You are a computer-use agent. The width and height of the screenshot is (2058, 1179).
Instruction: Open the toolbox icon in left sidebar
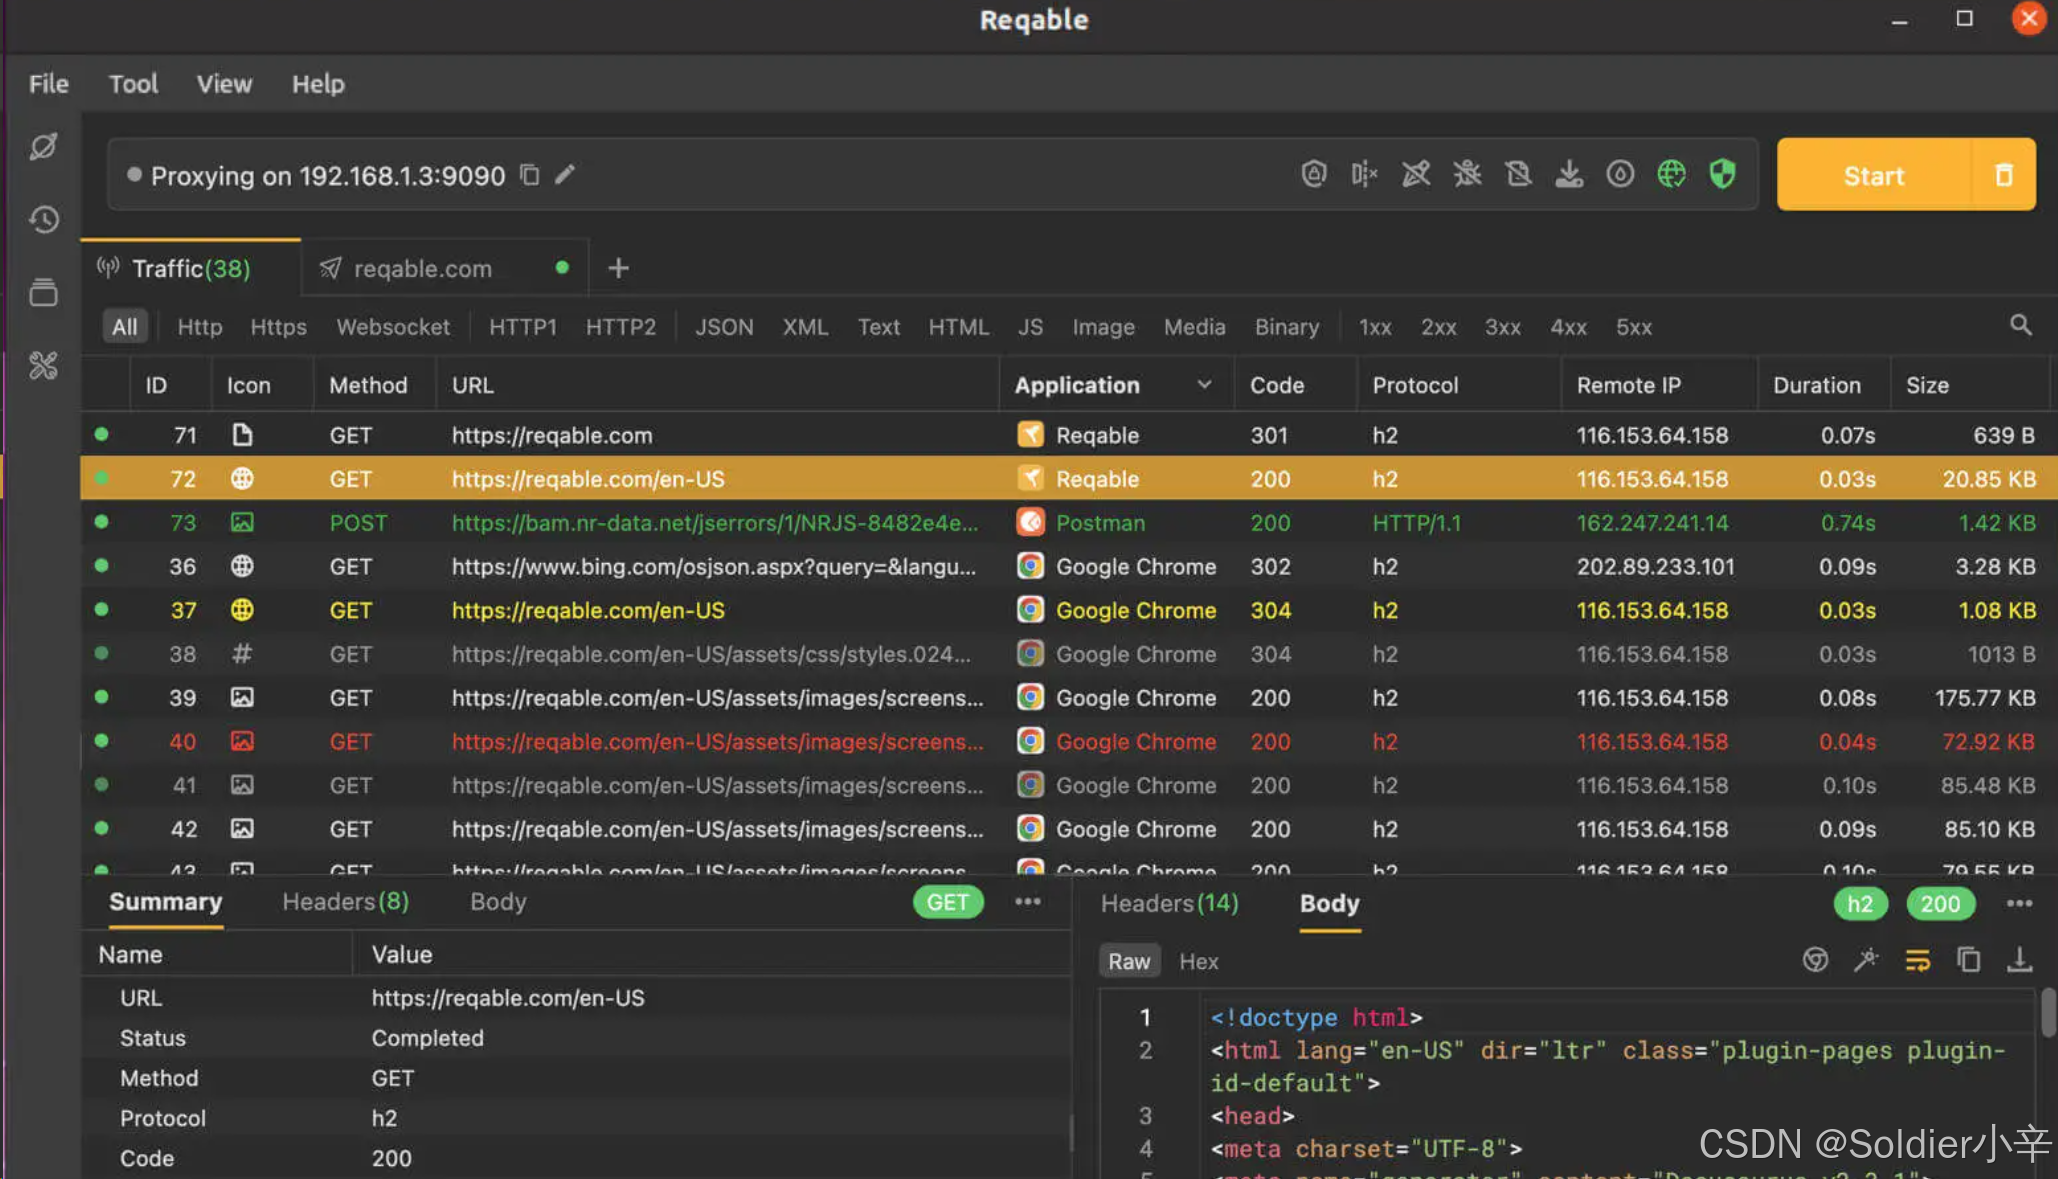click(43, 366)
